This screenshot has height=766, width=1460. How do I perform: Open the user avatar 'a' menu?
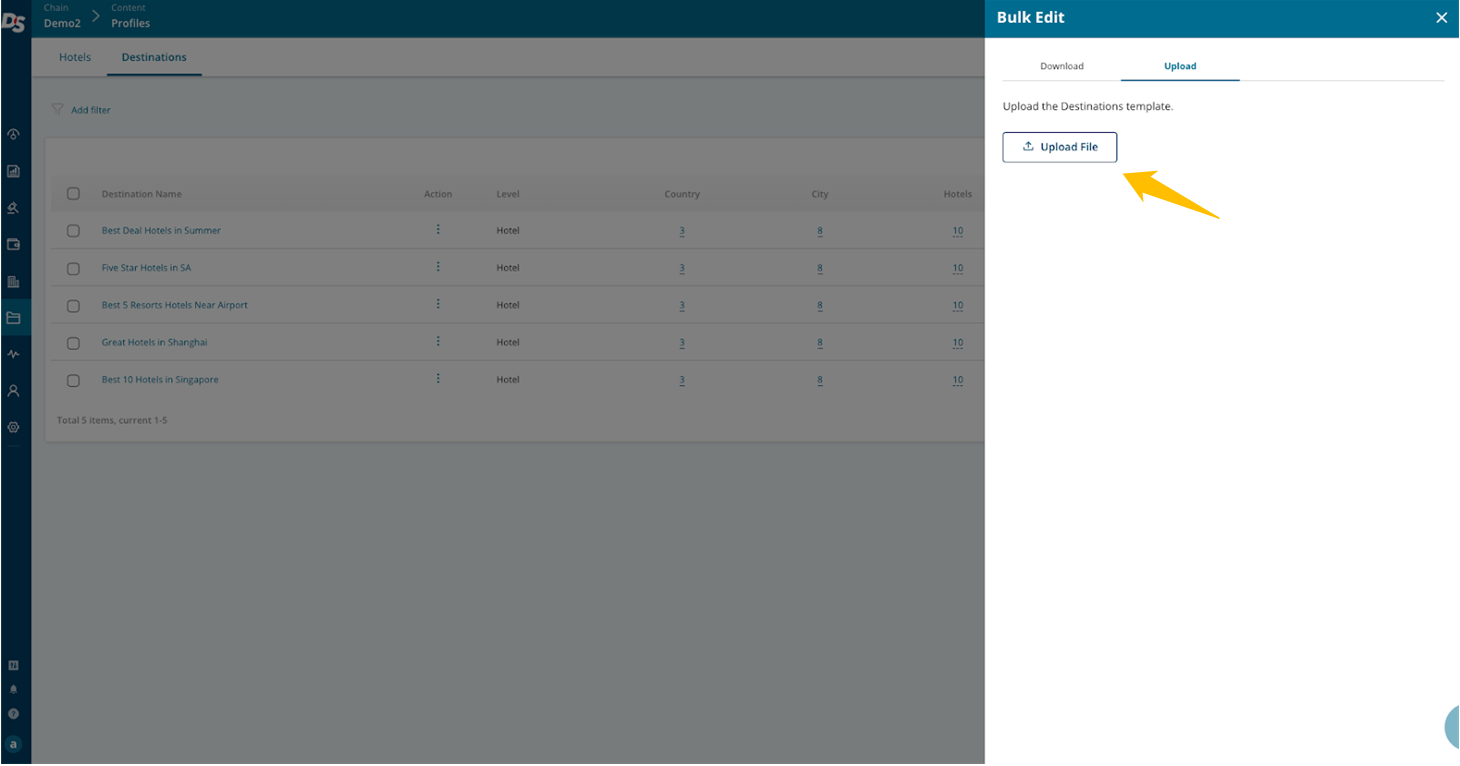(x=13, y=744)
